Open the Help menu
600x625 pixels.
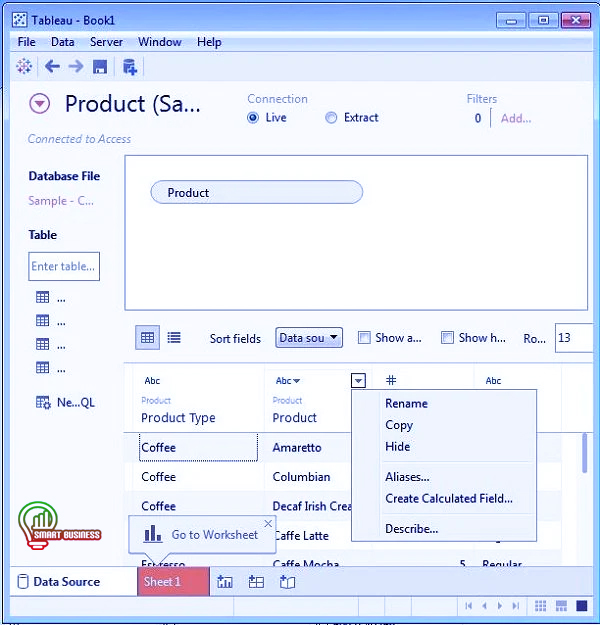[x=209, y=42]
